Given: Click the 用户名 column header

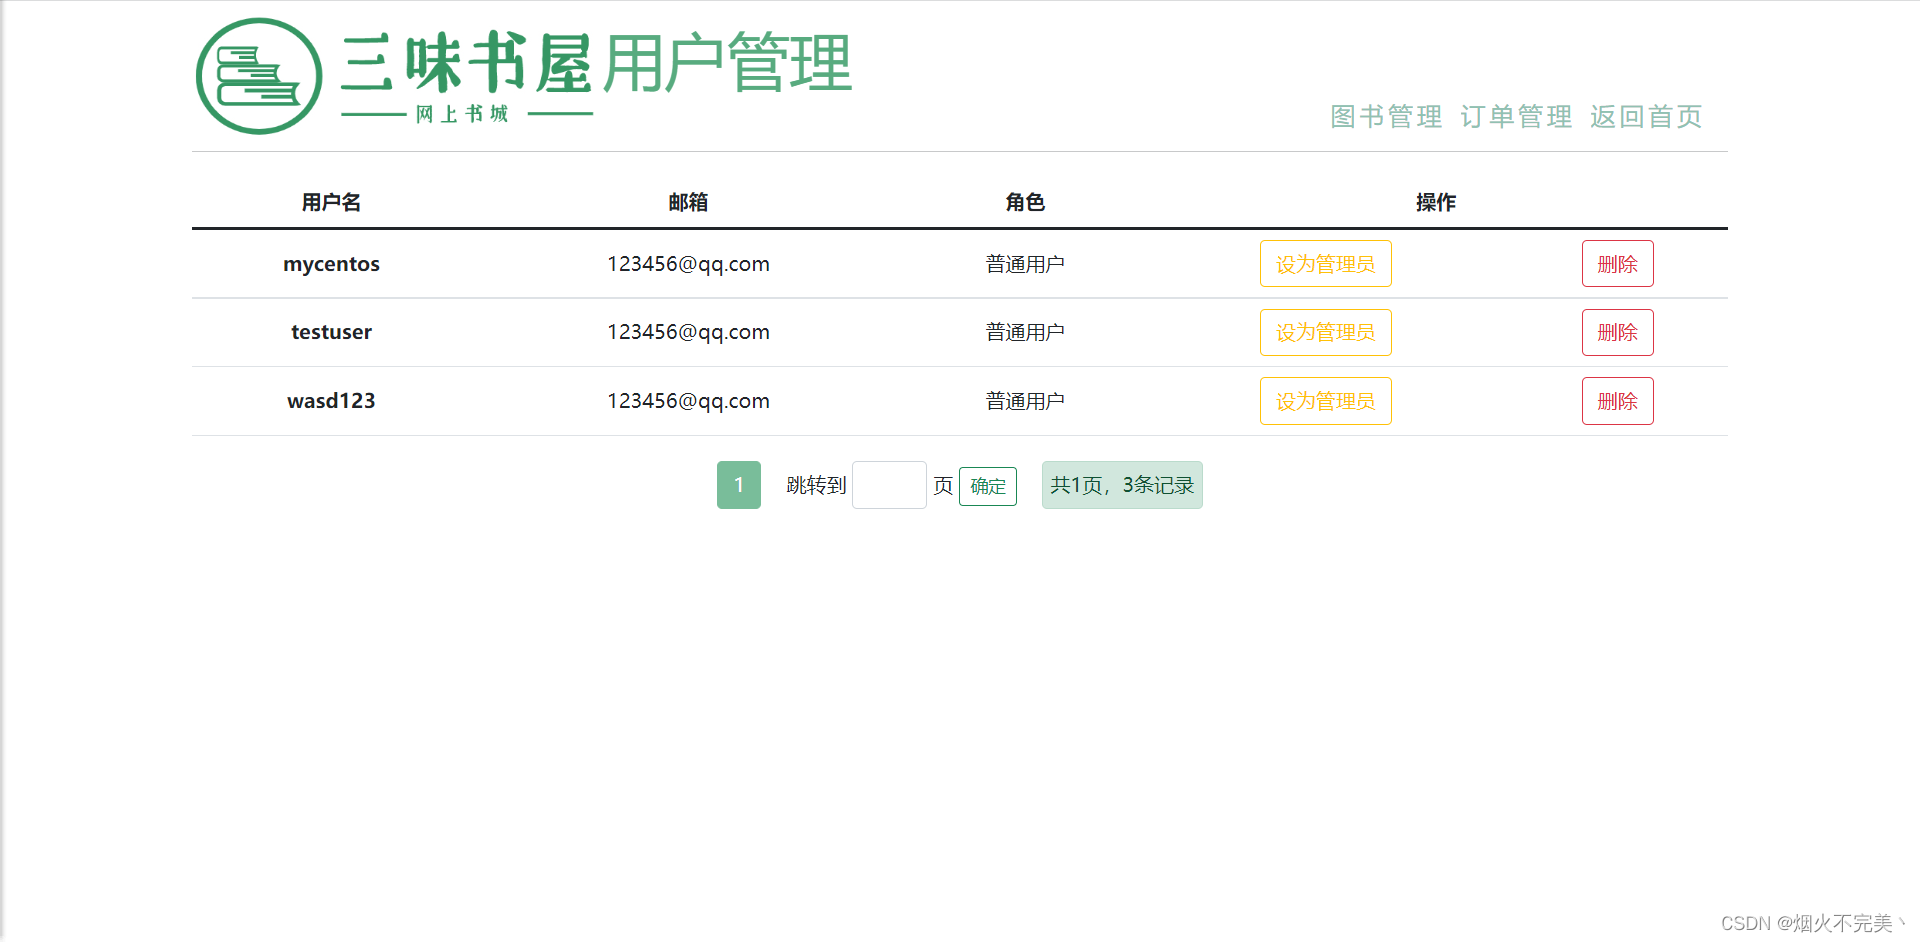Looking at the screenshot, I should (x=331, y=202).
